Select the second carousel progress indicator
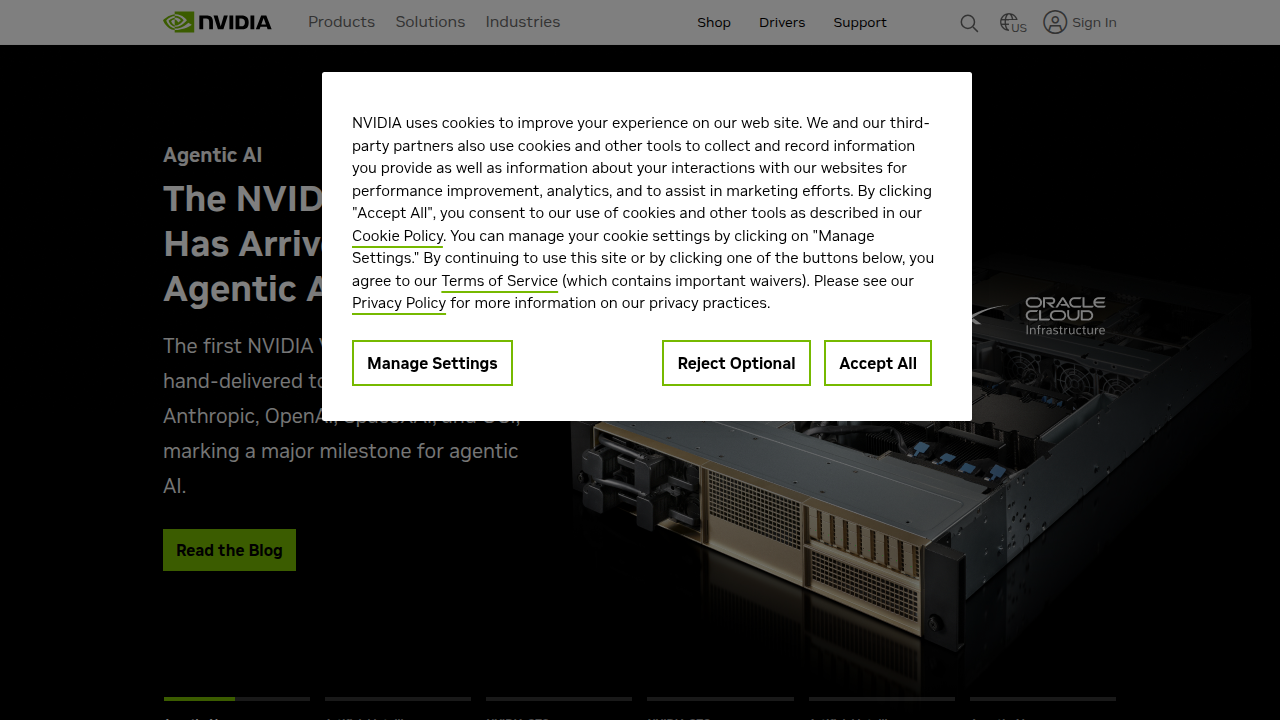1280x720 pixels. click(x=398, y=699)
